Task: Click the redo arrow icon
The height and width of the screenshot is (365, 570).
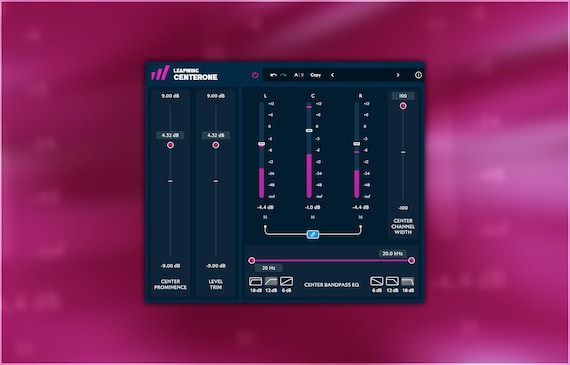Action: (284, 75)
